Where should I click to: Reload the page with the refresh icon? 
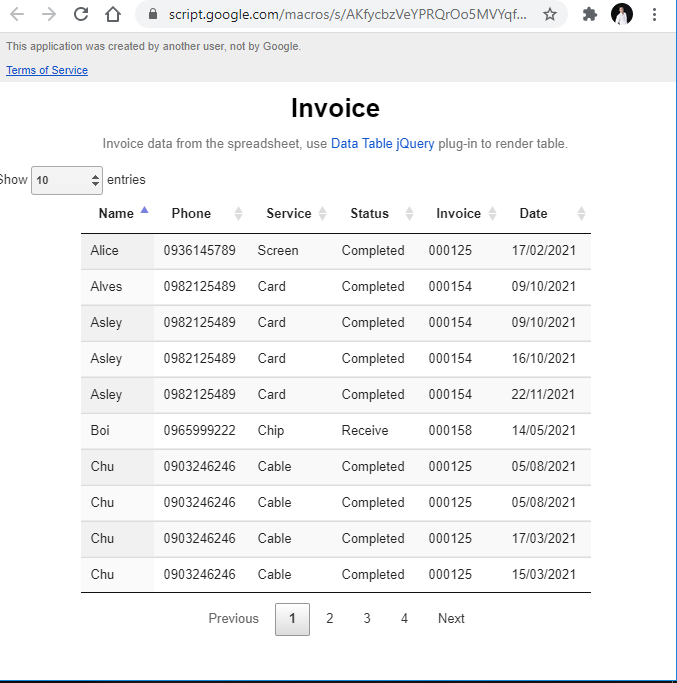(81, 14)
